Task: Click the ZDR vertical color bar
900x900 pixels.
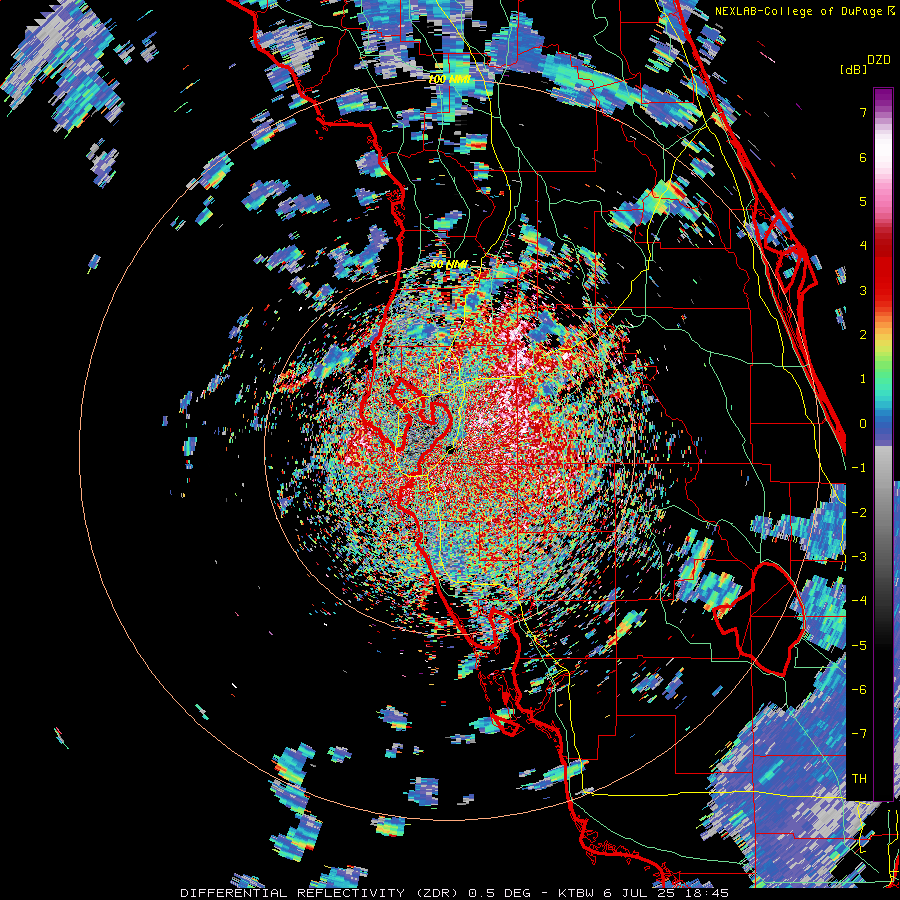Action: pyautogui.click(x=883, y=444)
